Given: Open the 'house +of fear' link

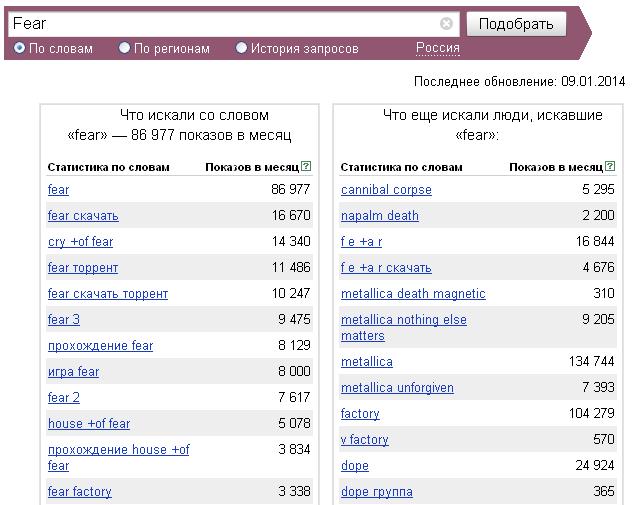Looking at the screenshot, I should tap(89, 423).
